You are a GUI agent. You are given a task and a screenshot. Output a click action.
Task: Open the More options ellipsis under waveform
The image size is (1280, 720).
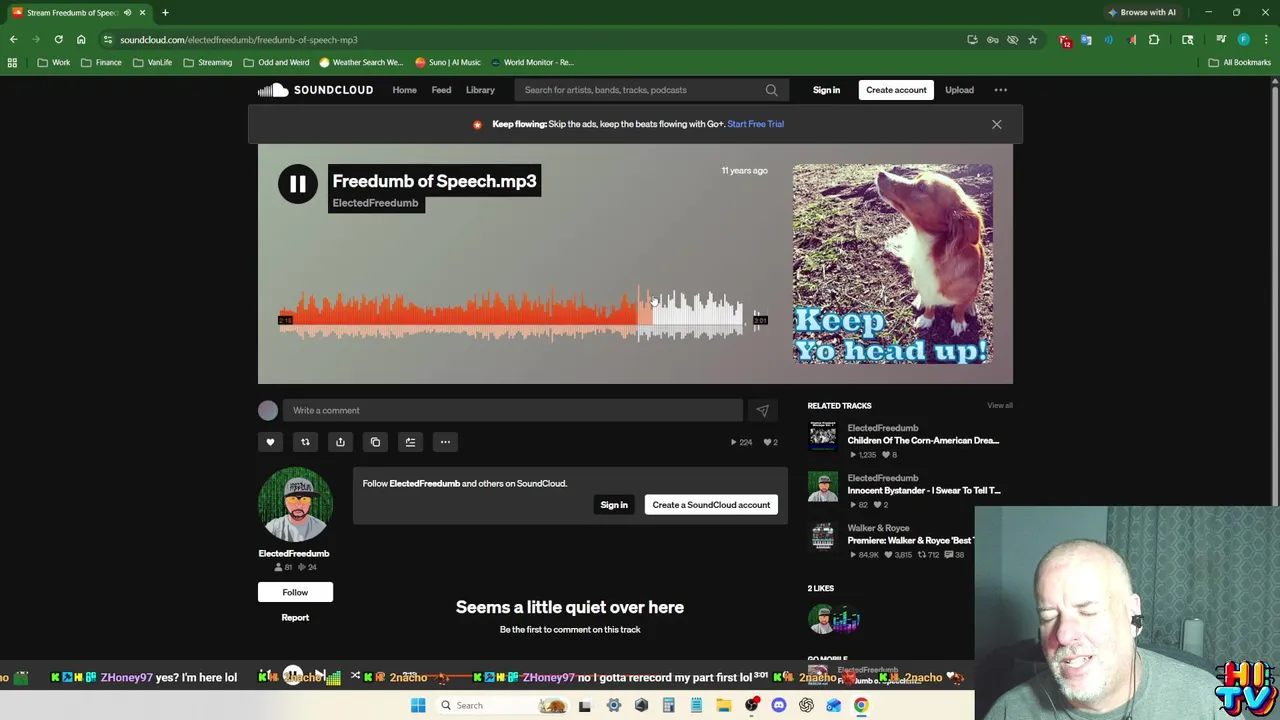pos(445,442)
